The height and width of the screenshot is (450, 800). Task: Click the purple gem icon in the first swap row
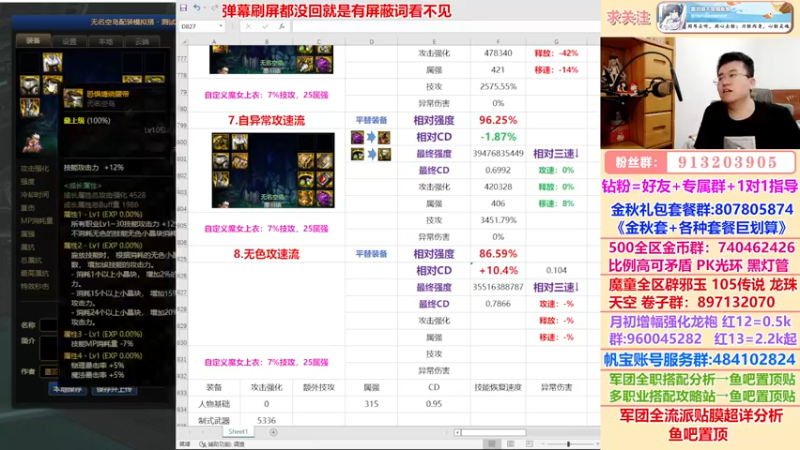click(357, 137)
